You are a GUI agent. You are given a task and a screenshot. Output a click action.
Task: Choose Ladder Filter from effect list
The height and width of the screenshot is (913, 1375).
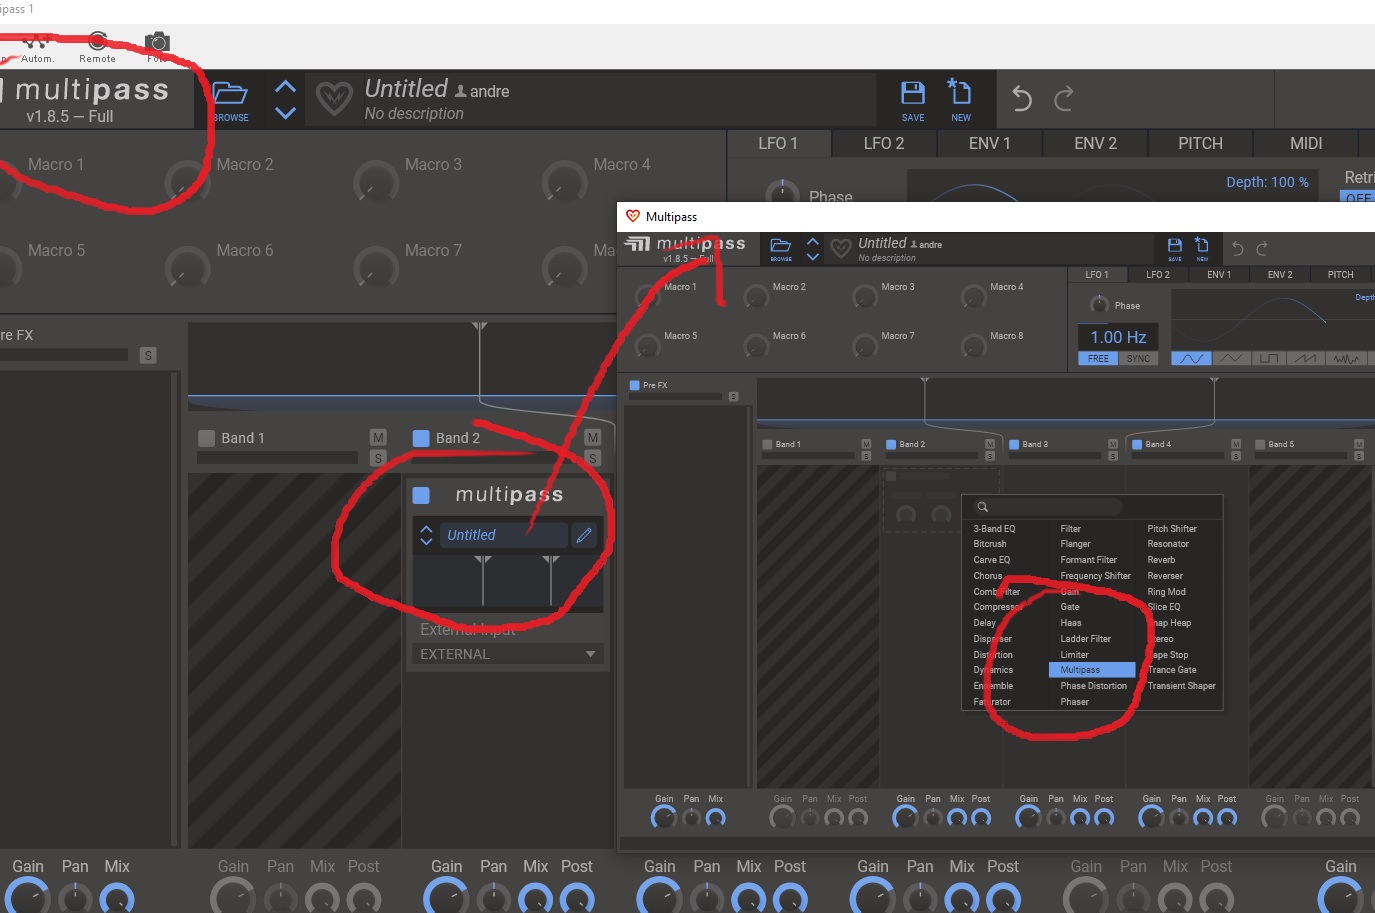coord(1085,639)
